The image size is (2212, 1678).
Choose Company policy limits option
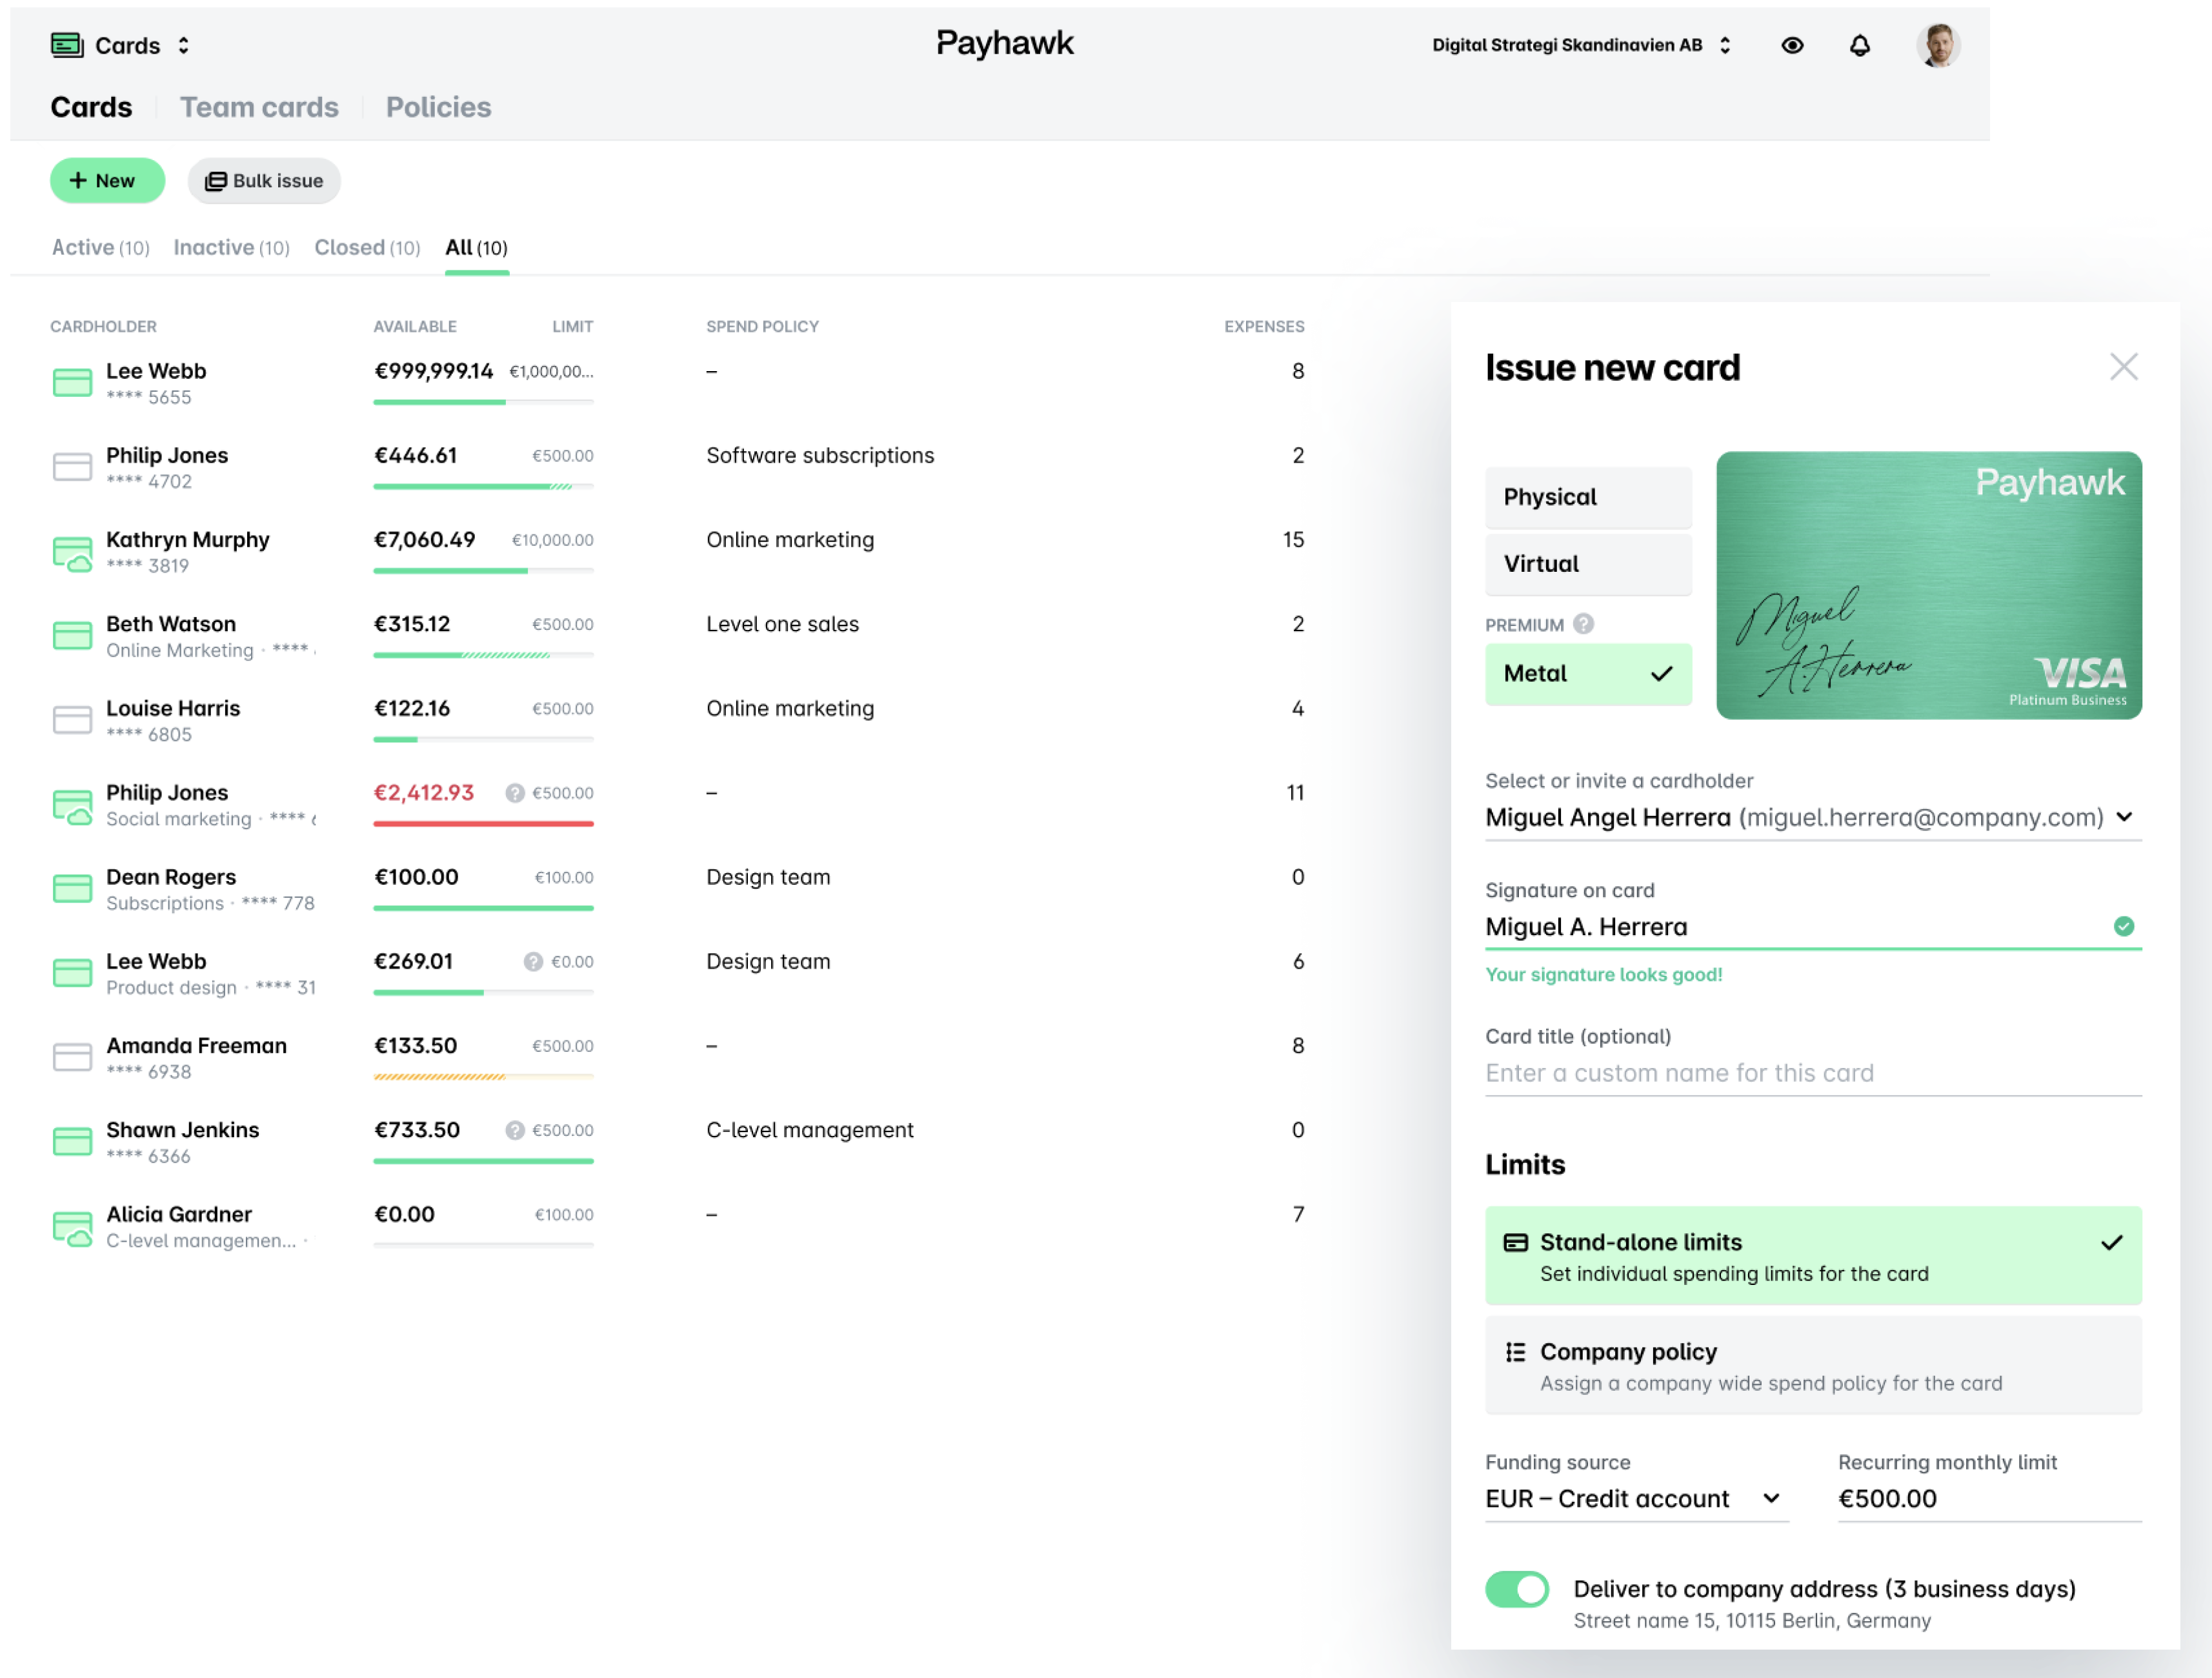point(1813,1365)
